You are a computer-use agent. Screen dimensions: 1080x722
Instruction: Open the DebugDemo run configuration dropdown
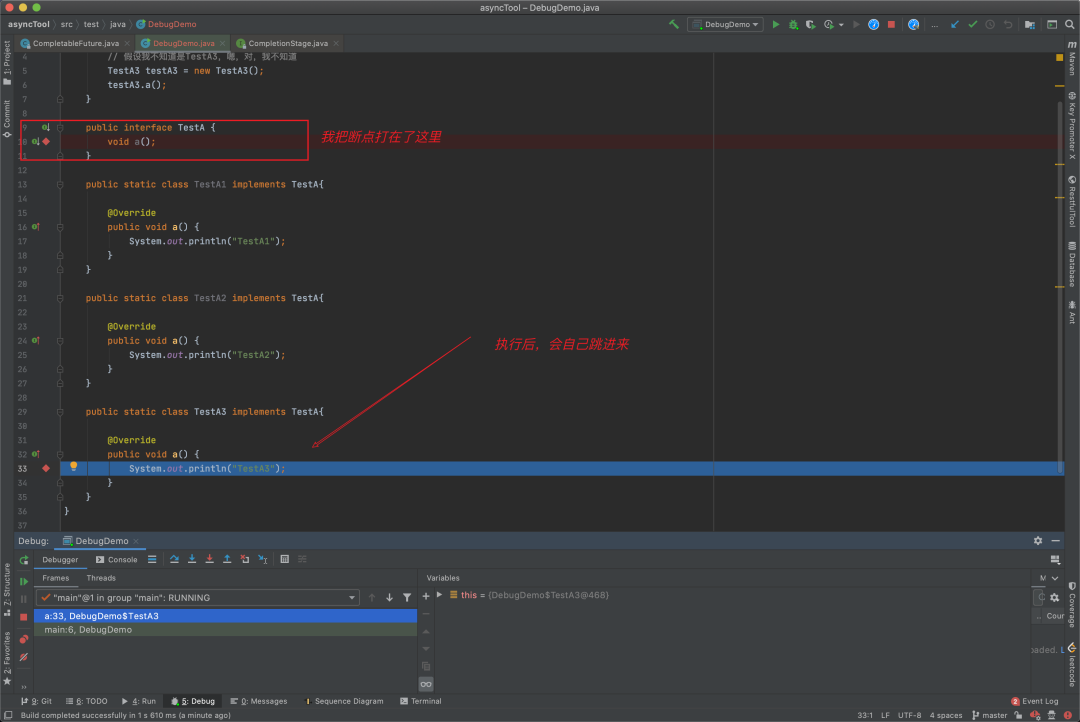tap(725, 24)
